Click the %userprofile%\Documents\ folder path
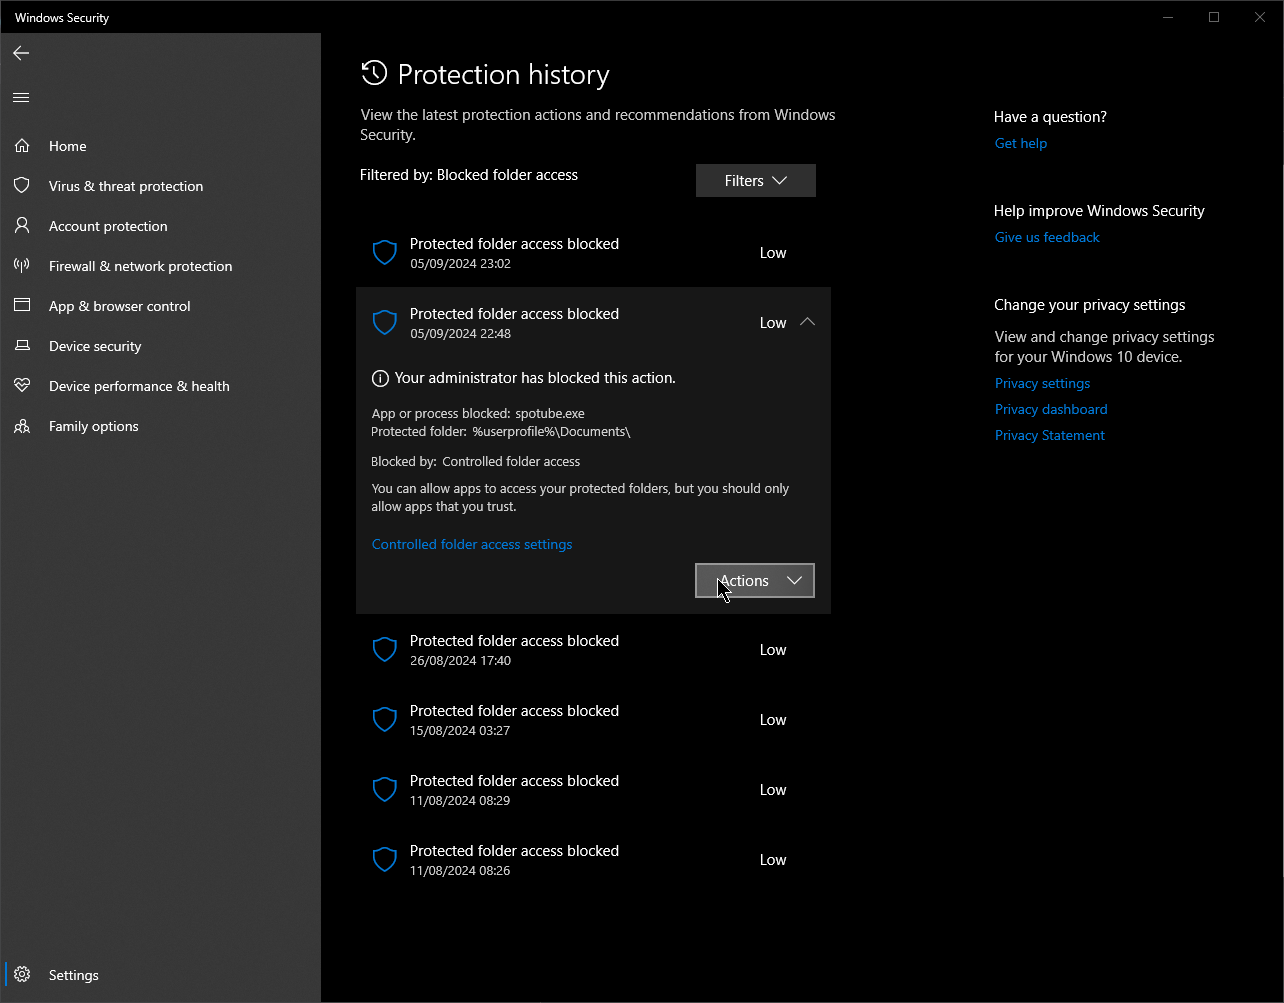The width and height of the screenshot is (1284, 1003). click(x=552, y=432)
